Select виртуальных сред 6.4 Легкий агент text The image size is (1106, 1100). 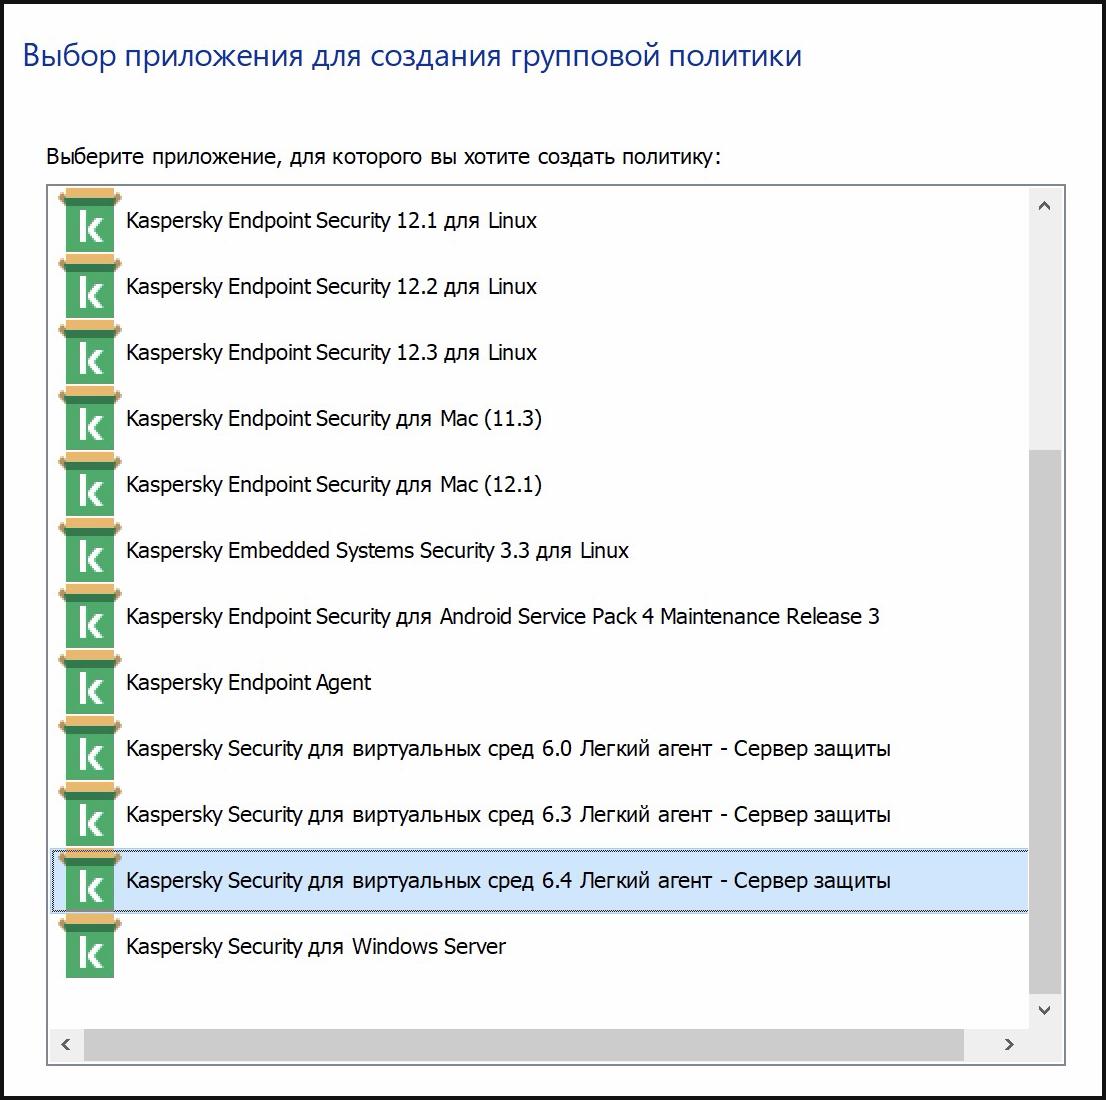[508, 881]
